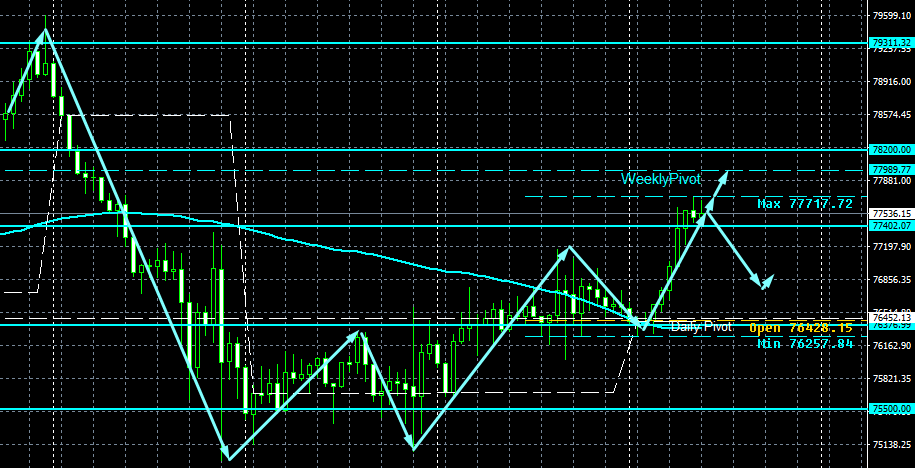The width and height of the screenshot is (915, 468).
Task: Click the WeeklyPivot label on the chart
Action: [661, 179]
